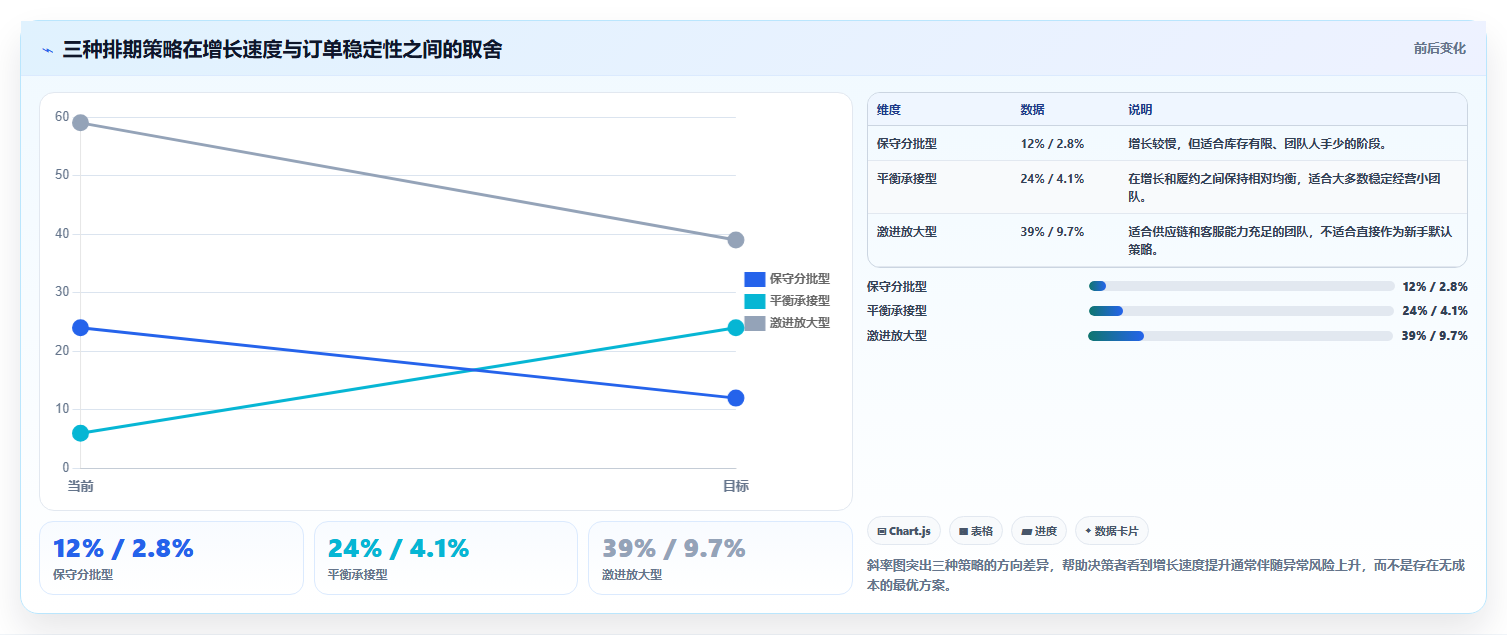This screenshot has width=1507, height=635.
Task: Toggle 保守分批型 legend item in chart
Action: point(787,279)
